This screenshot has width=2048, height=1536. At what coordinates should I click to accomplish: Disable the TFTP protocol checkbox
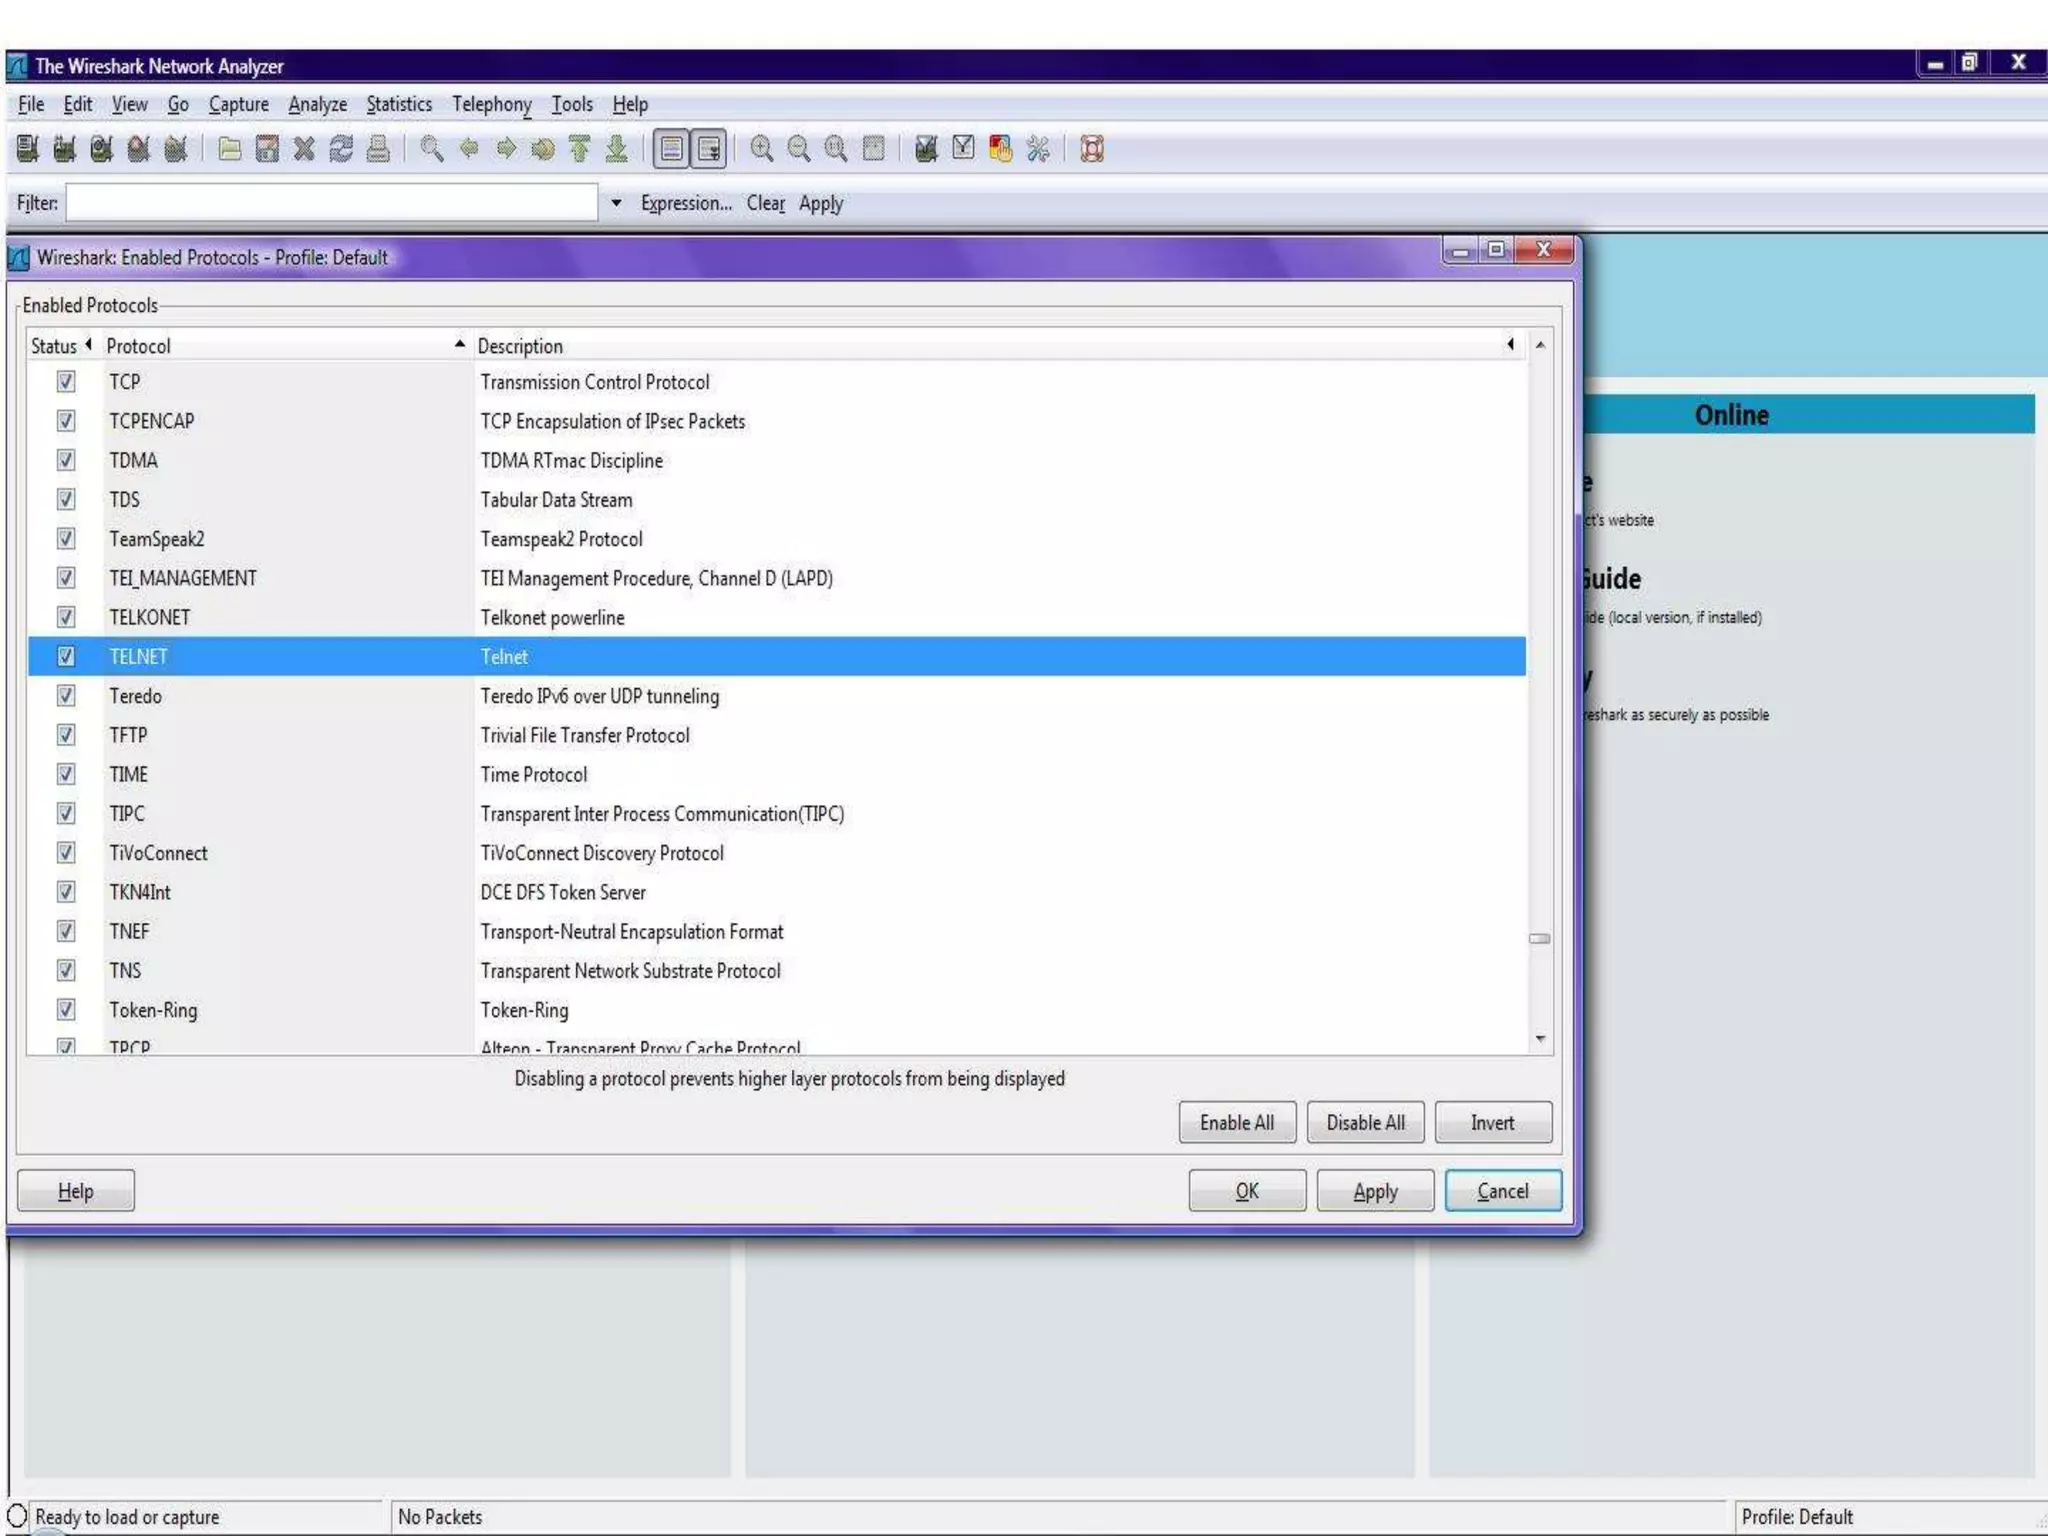tap(66, 735)
